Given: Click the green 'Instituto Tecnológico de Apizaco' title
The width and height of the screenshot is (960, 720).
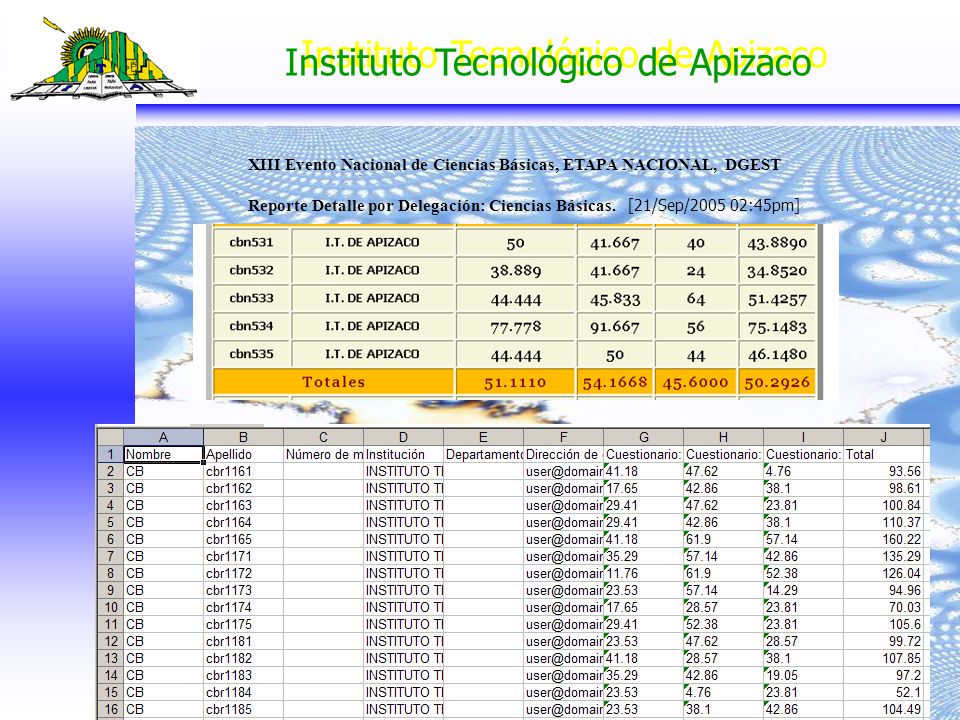Looking at the screenshot, I should pos(548,63).
